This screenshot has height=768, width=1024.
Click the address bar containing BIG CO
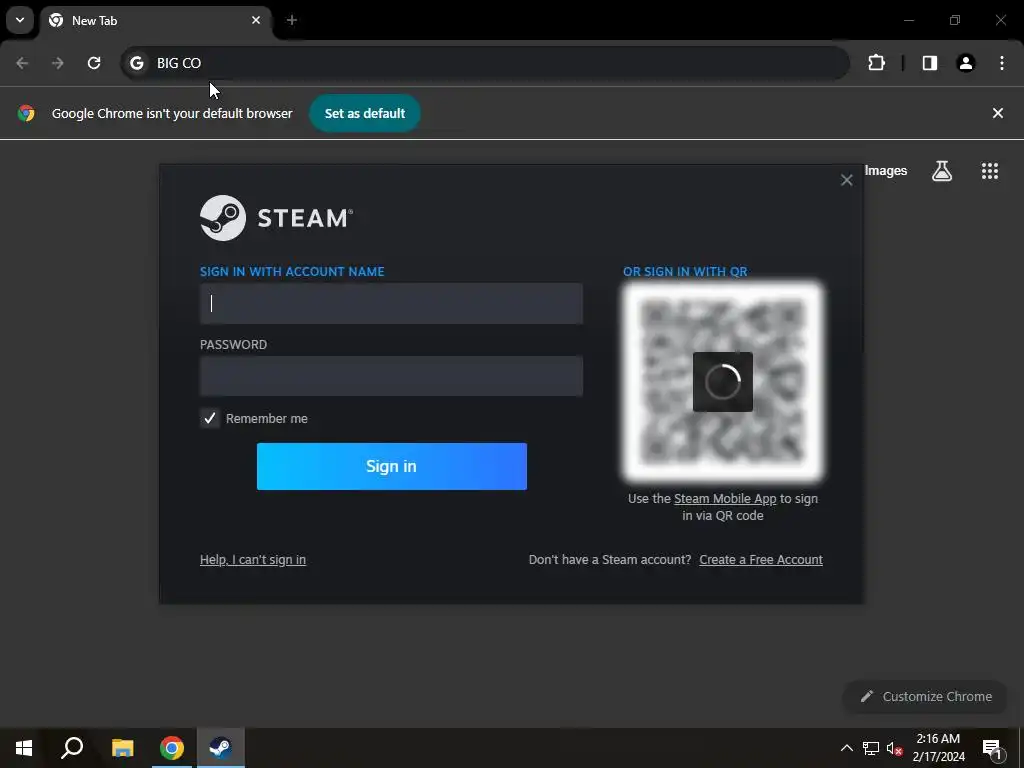[485, 63]
